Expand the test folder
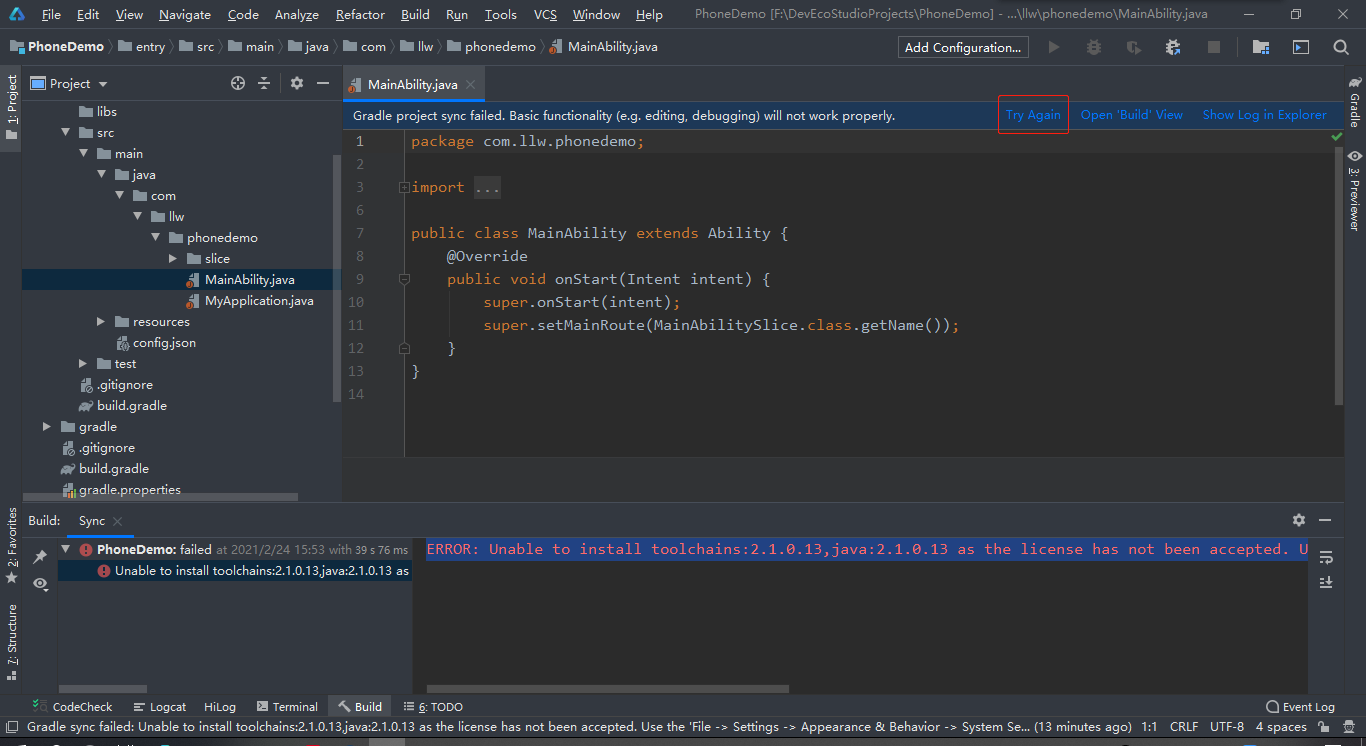The width and height of the screenshot is (1366, 746). click(84, 364)
